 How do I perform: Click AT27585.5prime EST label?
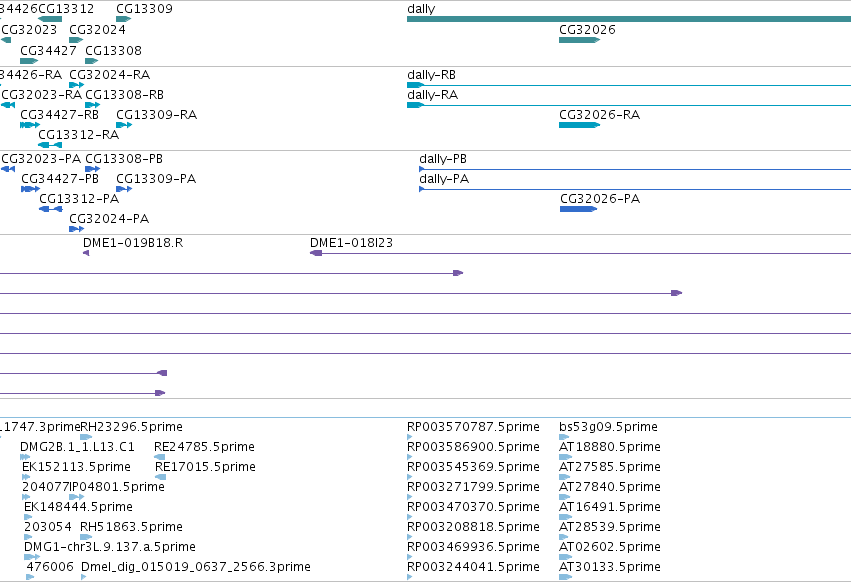tap(610, 467)
